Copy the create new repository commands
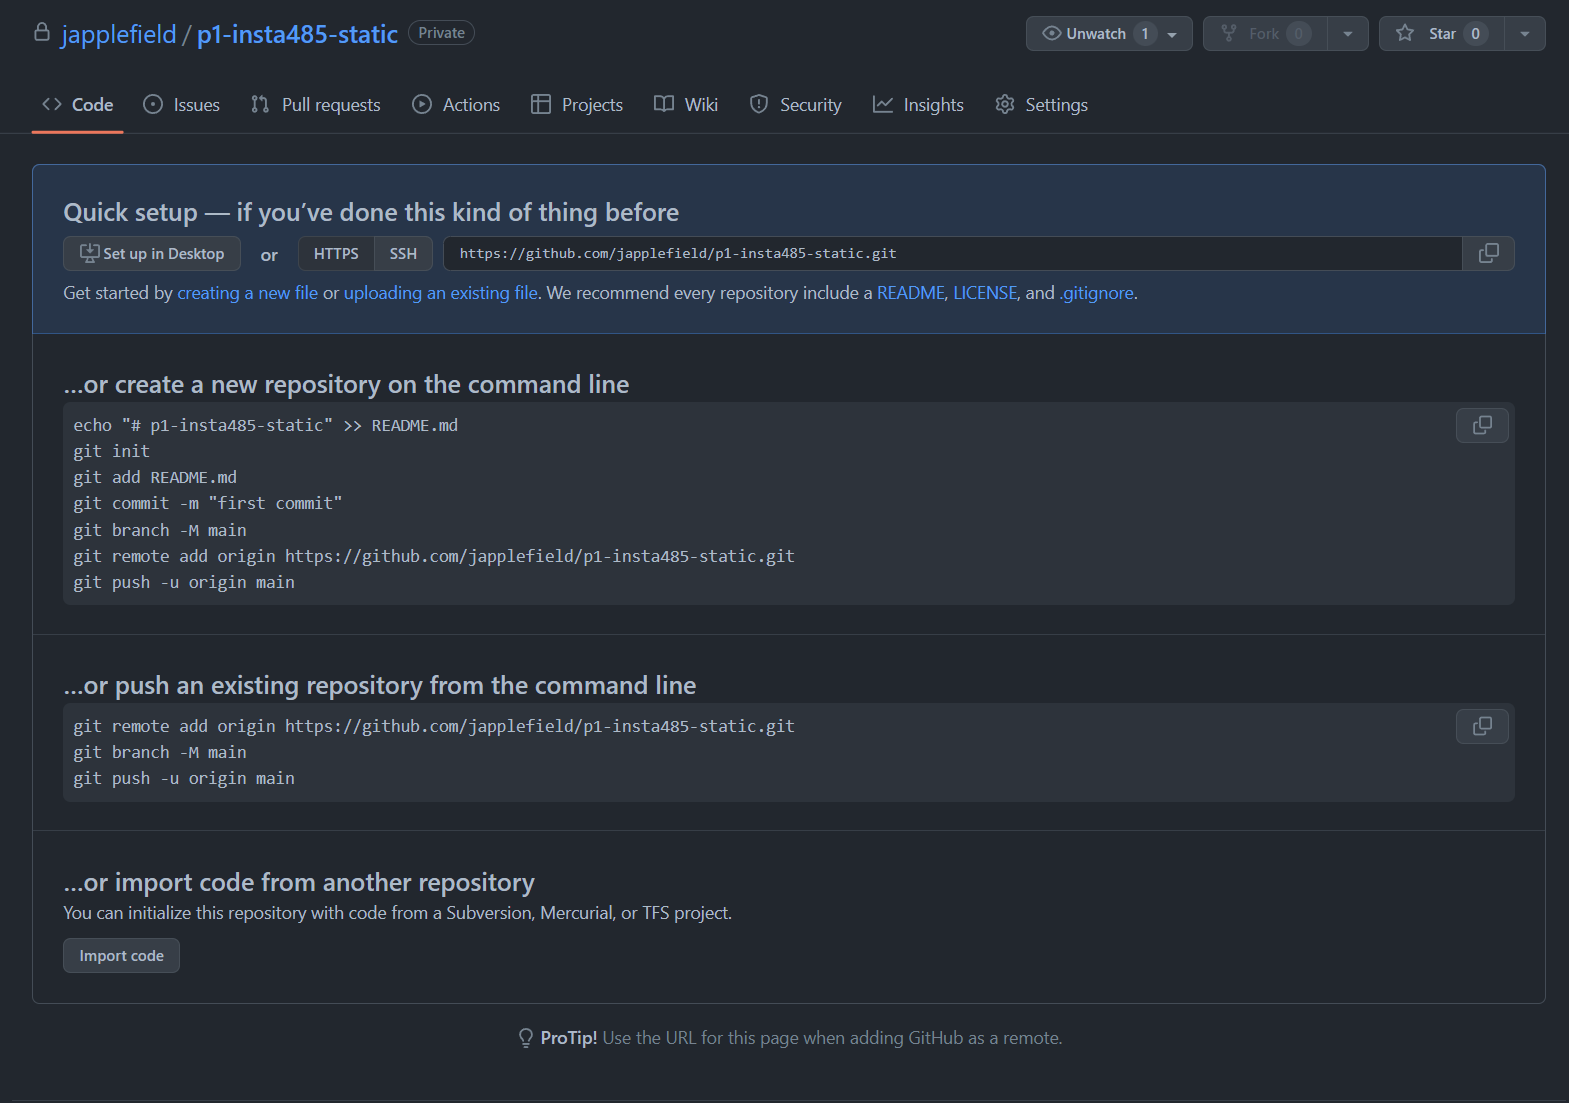Image resolution: width=1569 pixels, height=1103 pixels. [x=1482, y=426]
